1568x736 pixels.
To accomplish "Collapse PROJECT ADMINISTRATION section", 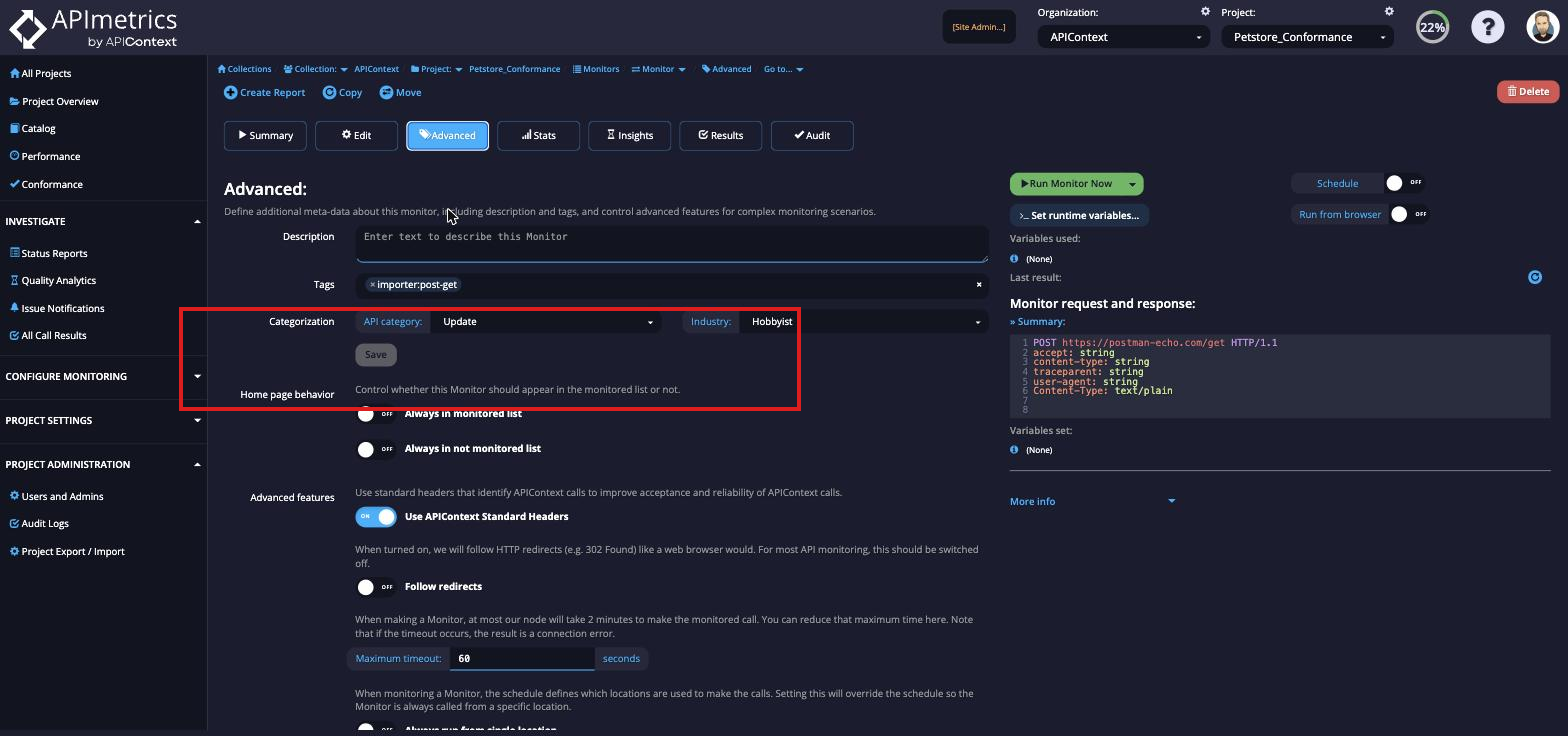I will pos(103,464).
